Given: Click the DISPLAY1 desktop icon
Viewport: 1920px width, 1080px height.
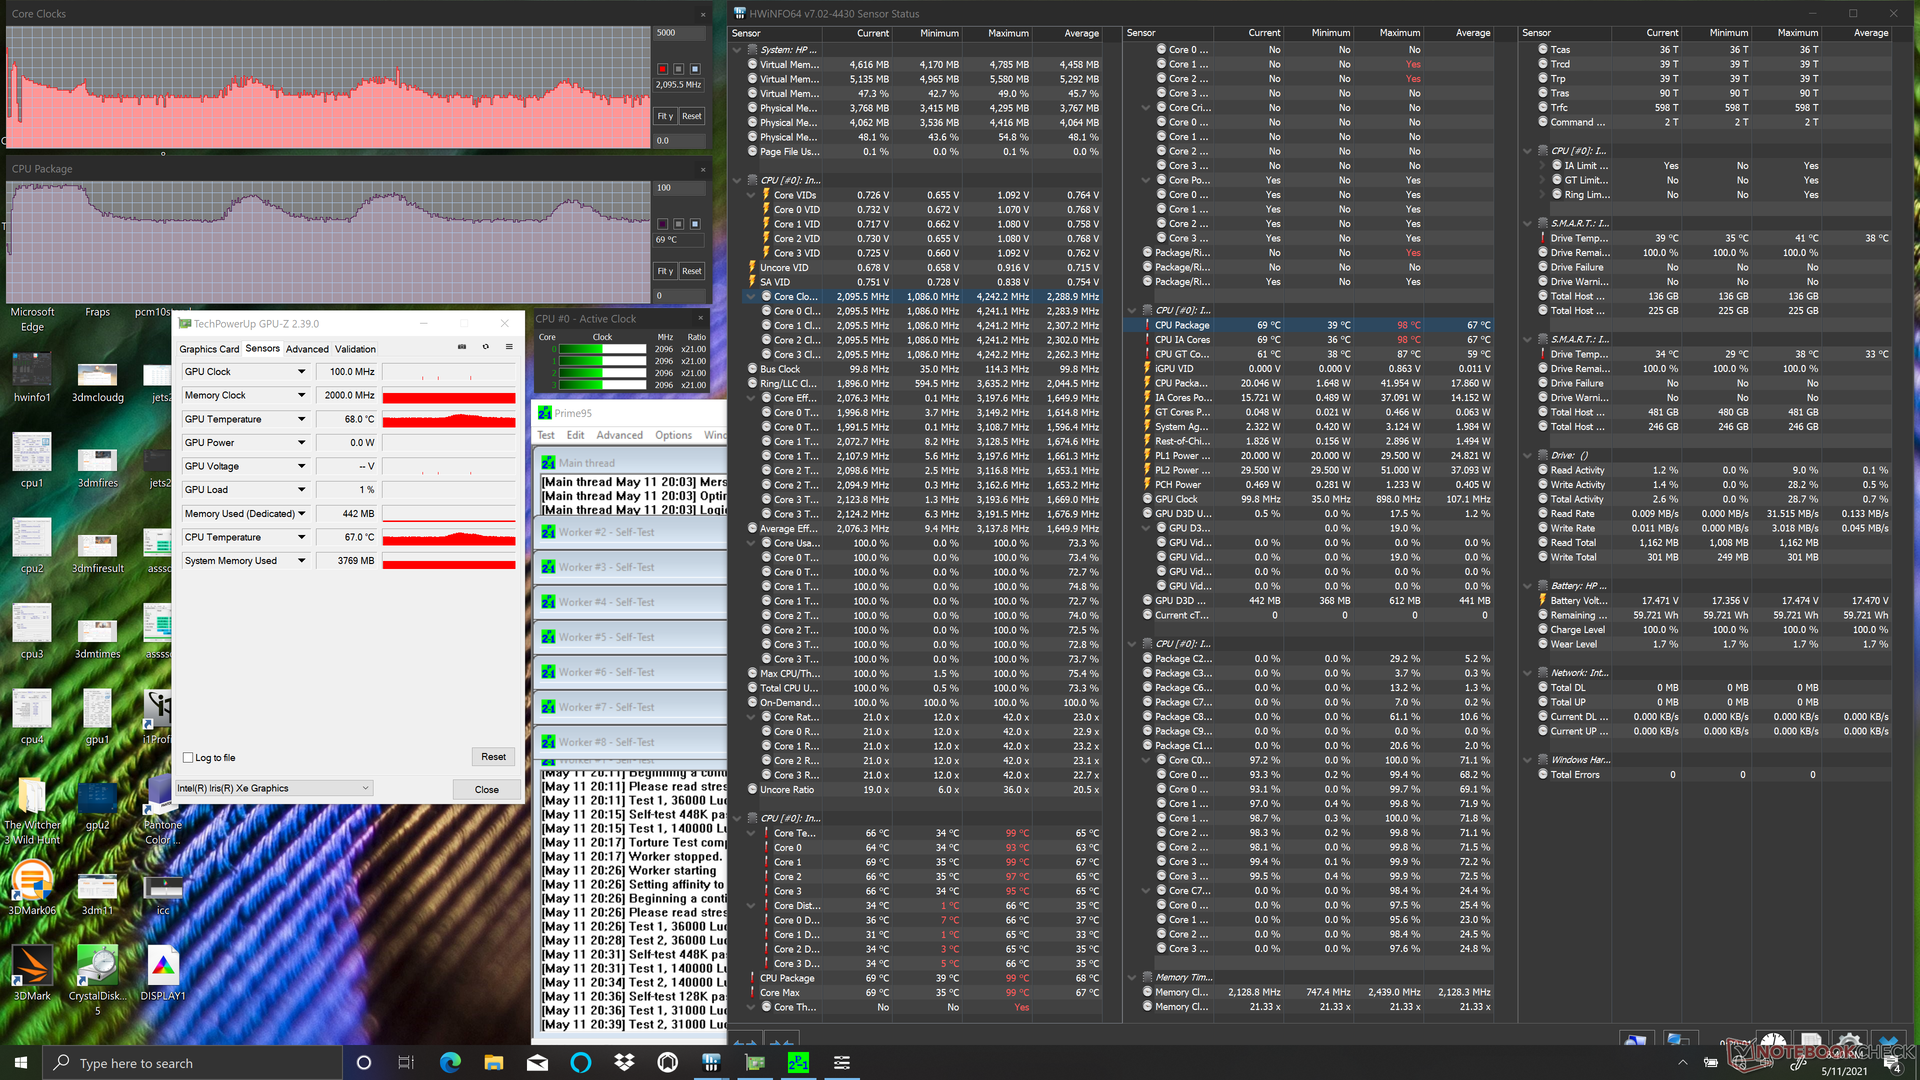Looking at the screenshot, I should [163, 965].
